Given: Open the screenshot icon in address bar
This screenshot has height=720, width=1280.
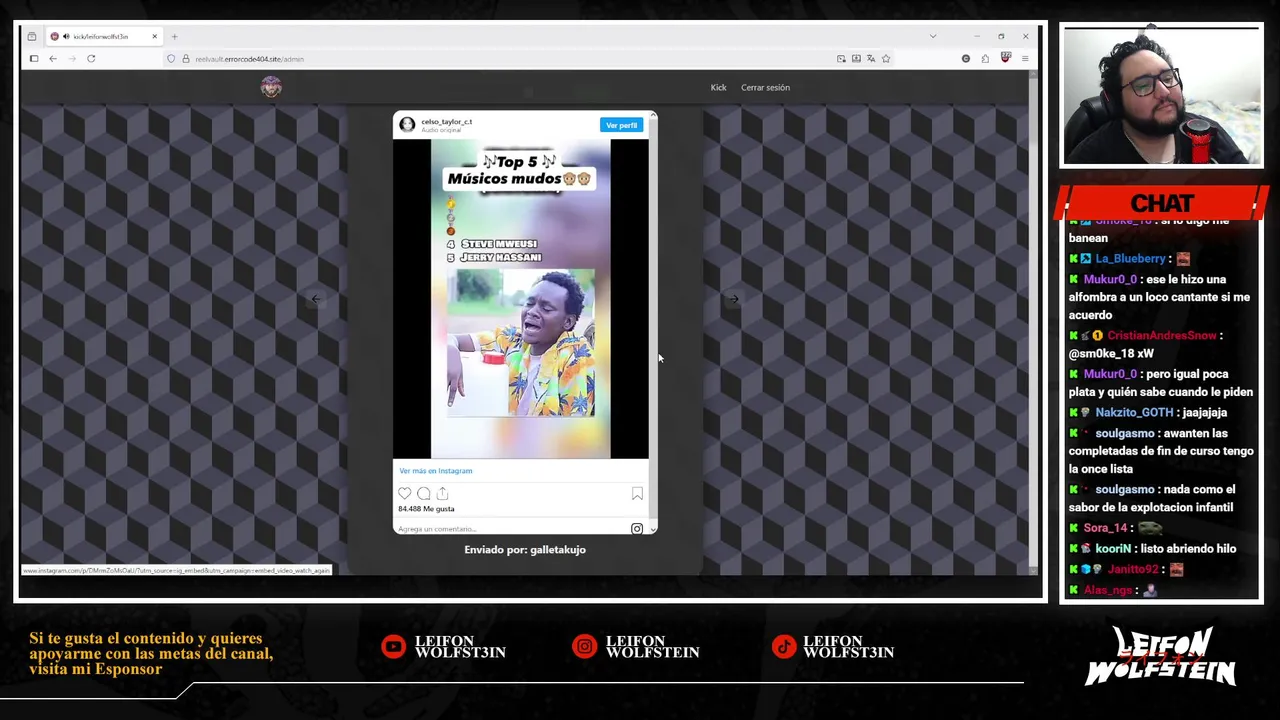Looking at the screenshot, I should tap(856, 59).
